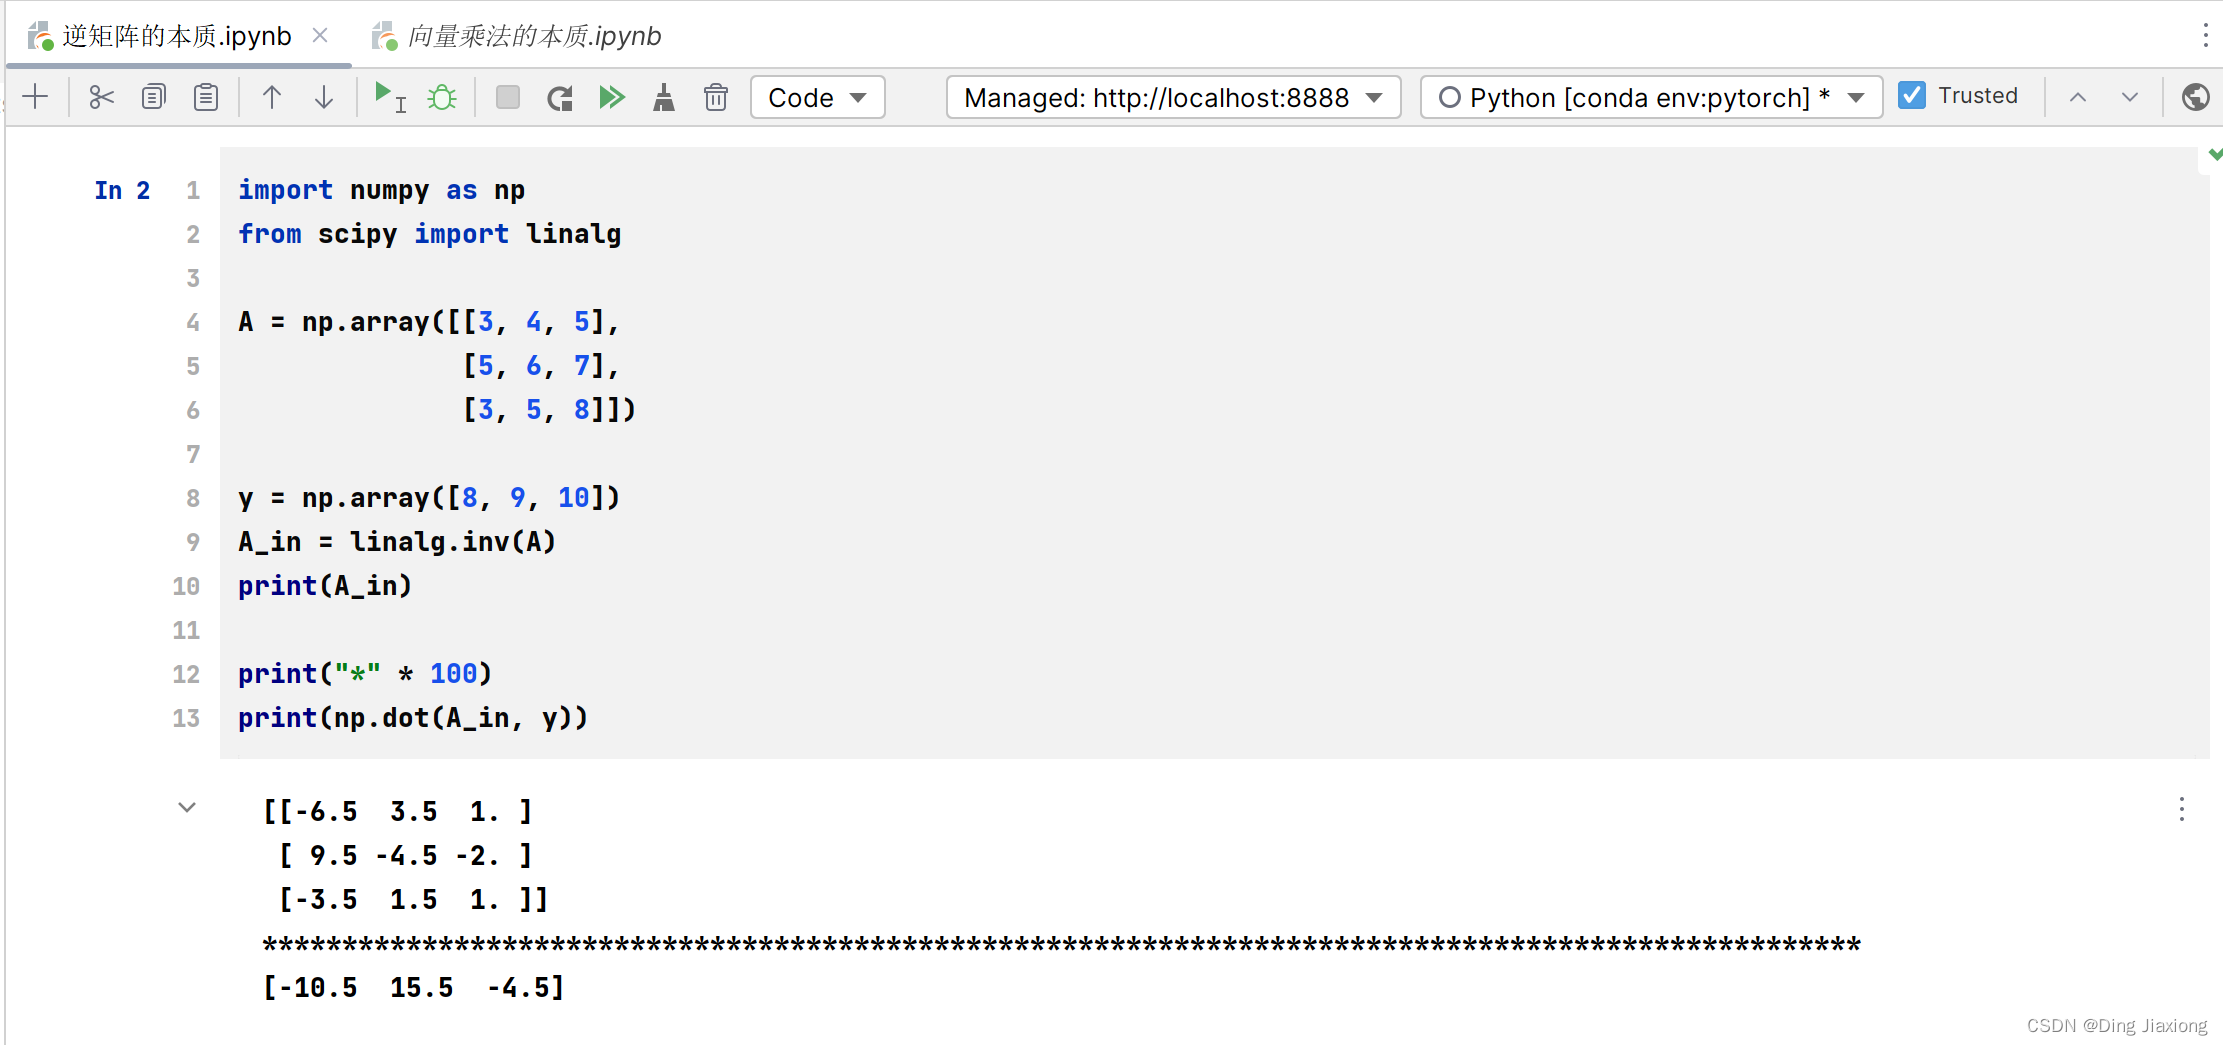
Task: Cut the selected cell with scissors
Action: (101, 97)
